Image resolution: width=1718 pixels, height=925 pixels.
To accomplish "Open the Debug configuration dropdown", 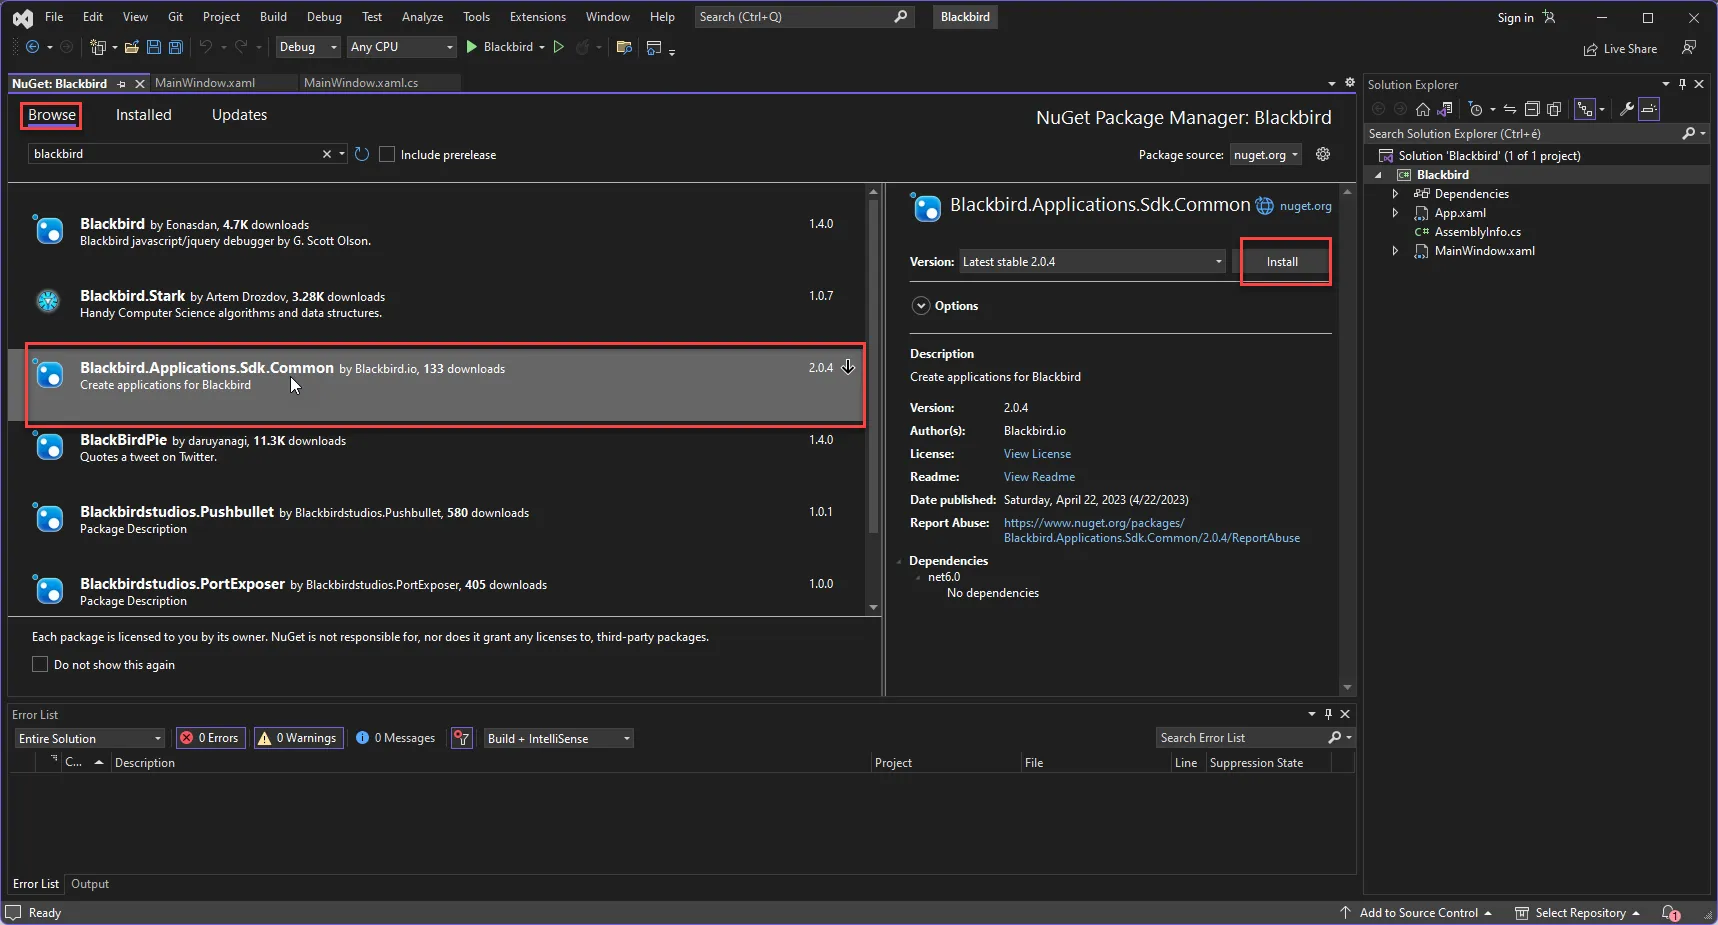I will [308, 47].
